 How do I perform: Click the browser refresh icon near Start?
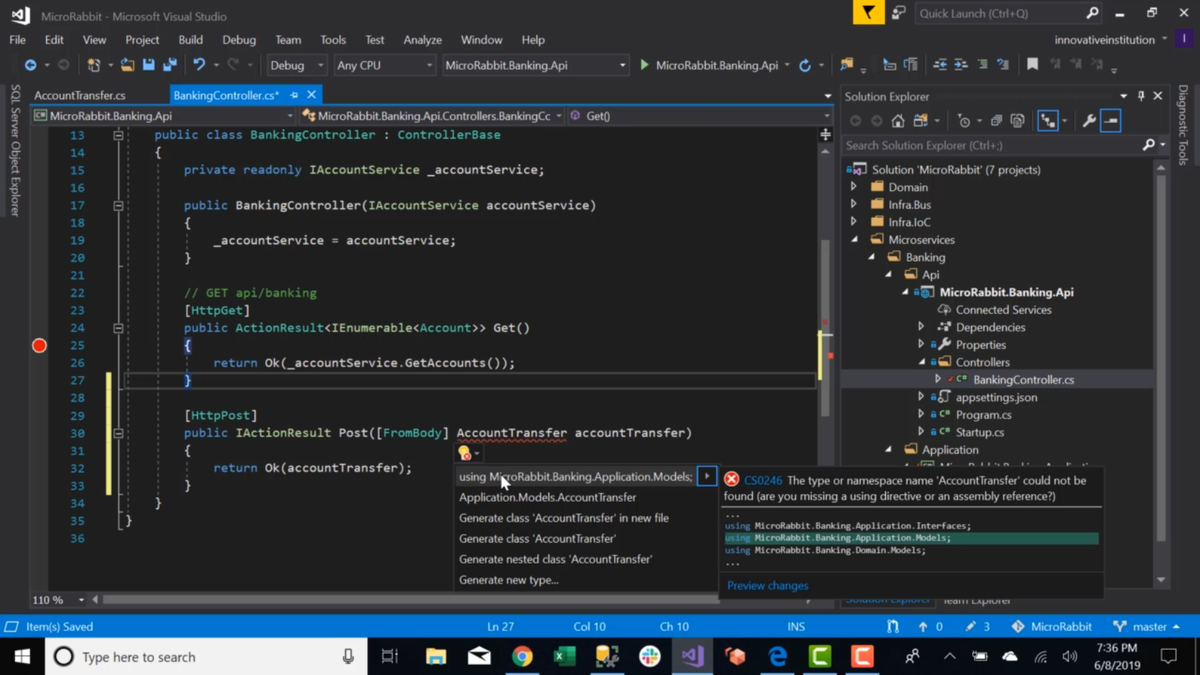click(x=805, y=65)
